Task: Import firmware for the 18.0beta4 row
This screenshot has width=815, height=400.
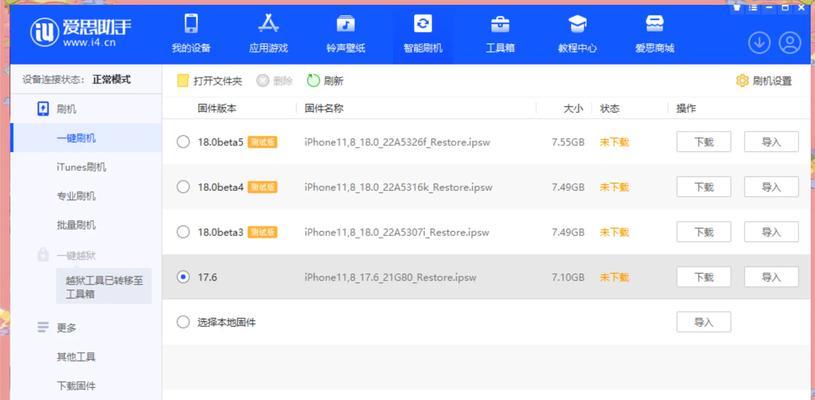Action: point(771,187)
